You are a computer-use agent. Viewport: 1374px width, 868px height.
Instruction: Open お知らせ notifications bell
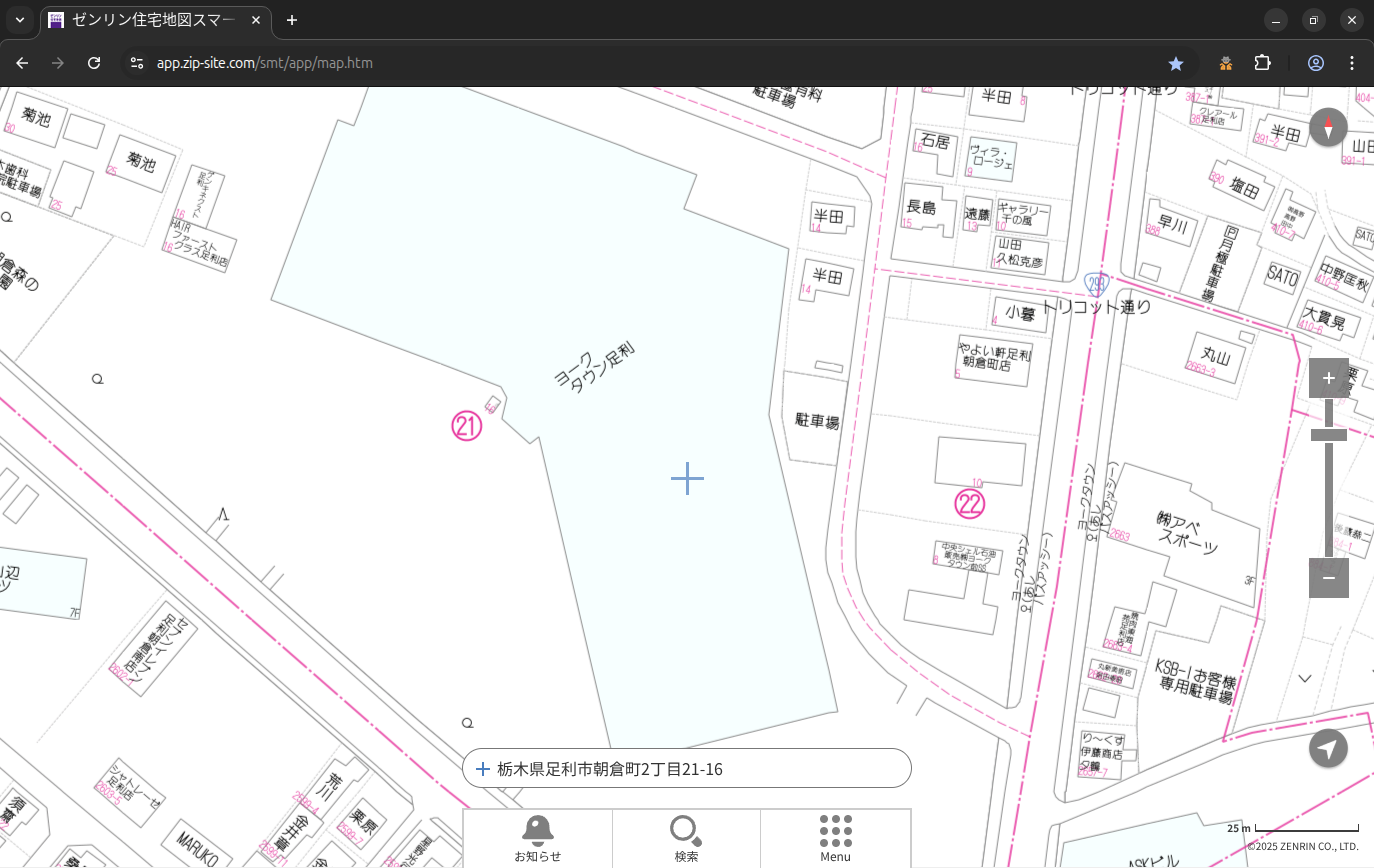pyautogui.click(x=538, y=838)
